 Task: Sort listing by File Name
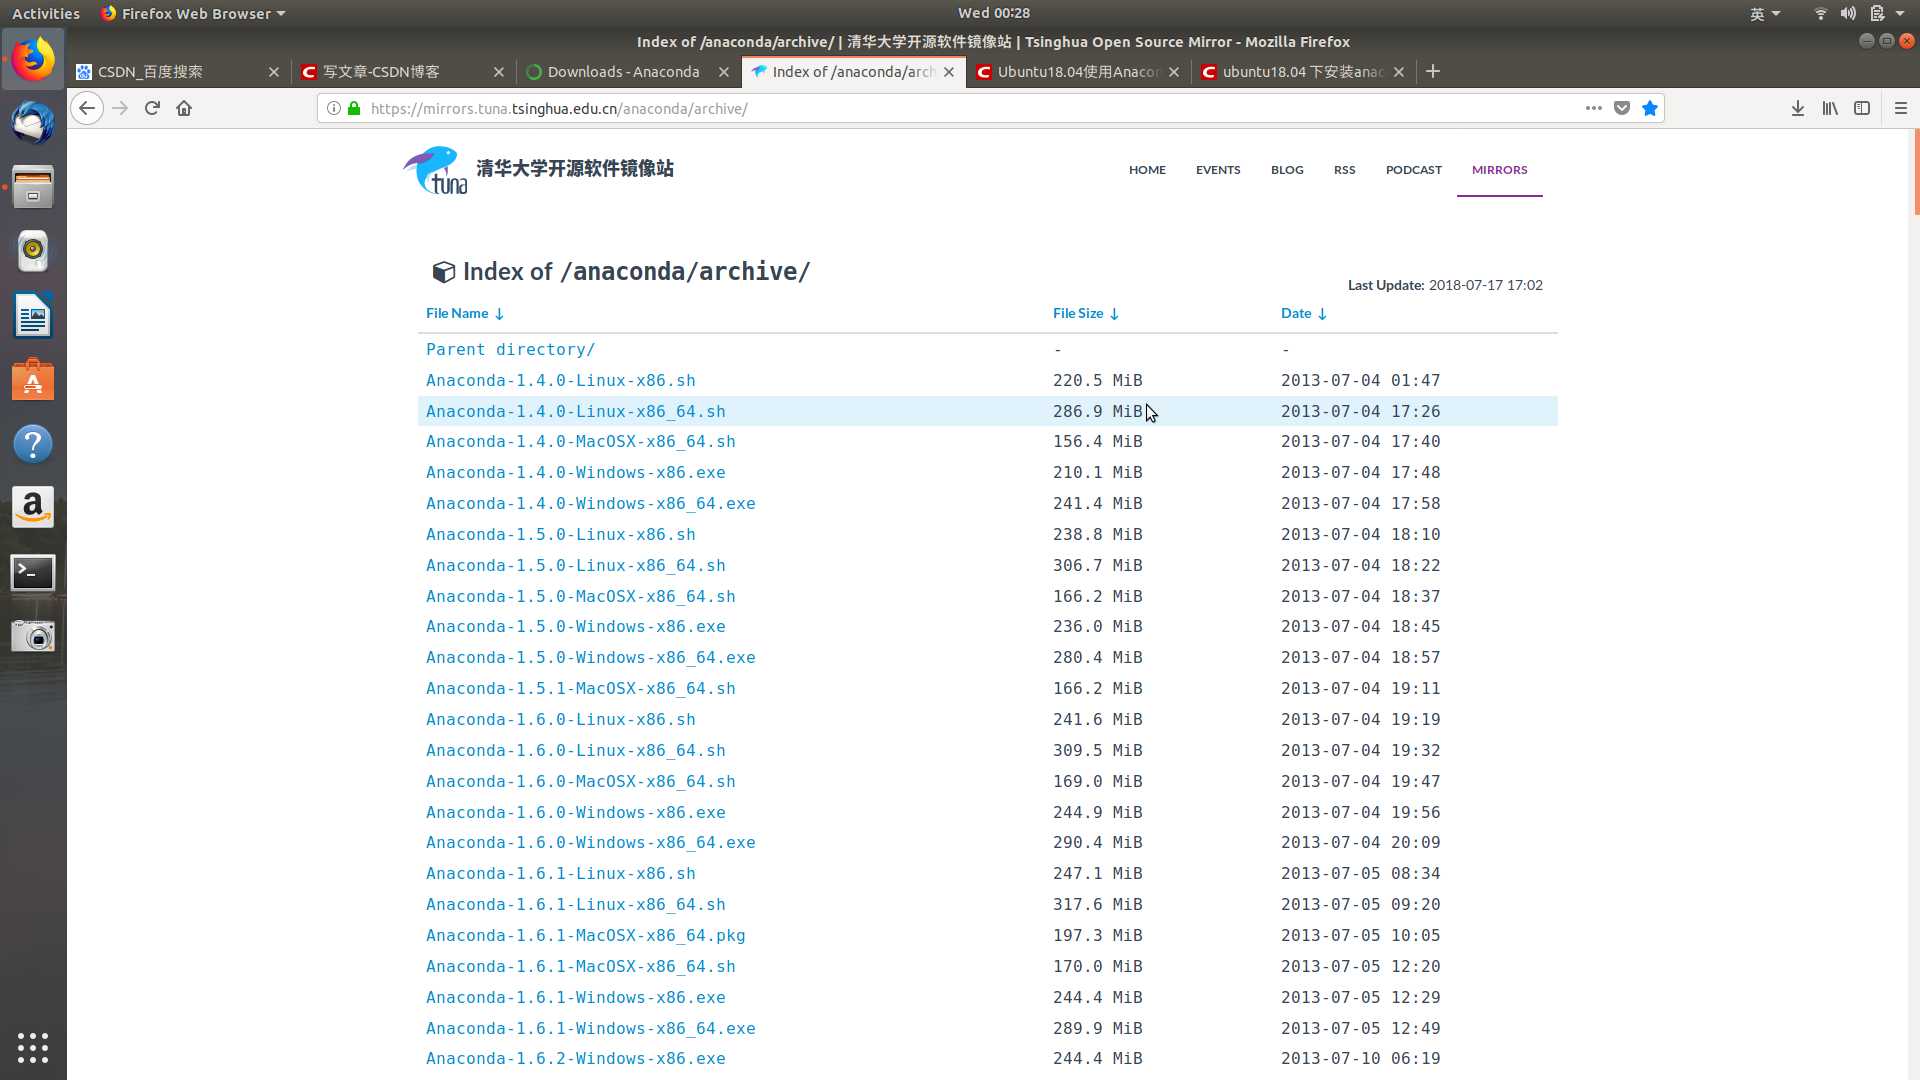pos(465,313)
